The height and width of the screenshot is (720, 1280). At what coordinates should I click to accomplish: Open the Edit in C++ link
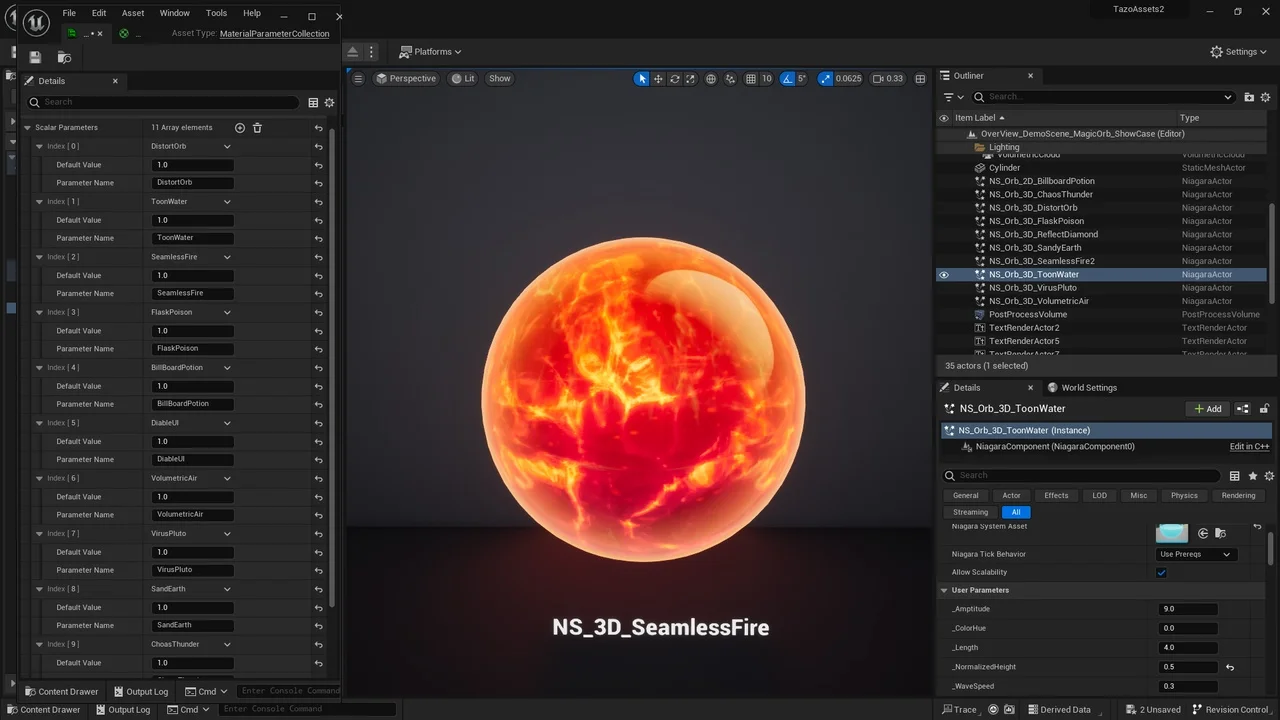(x=1249, y=447)
